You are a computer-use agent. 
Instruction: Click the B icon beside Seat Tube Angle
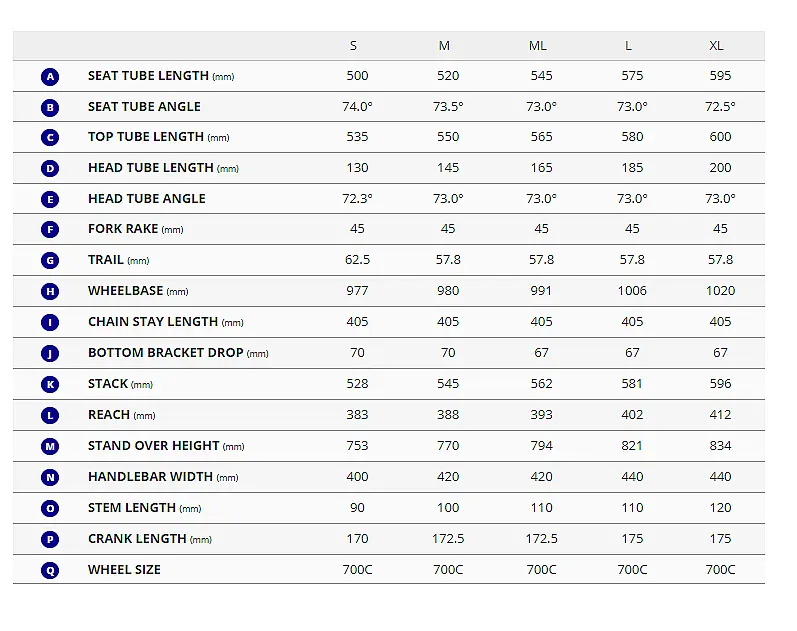tap(50, 107)
